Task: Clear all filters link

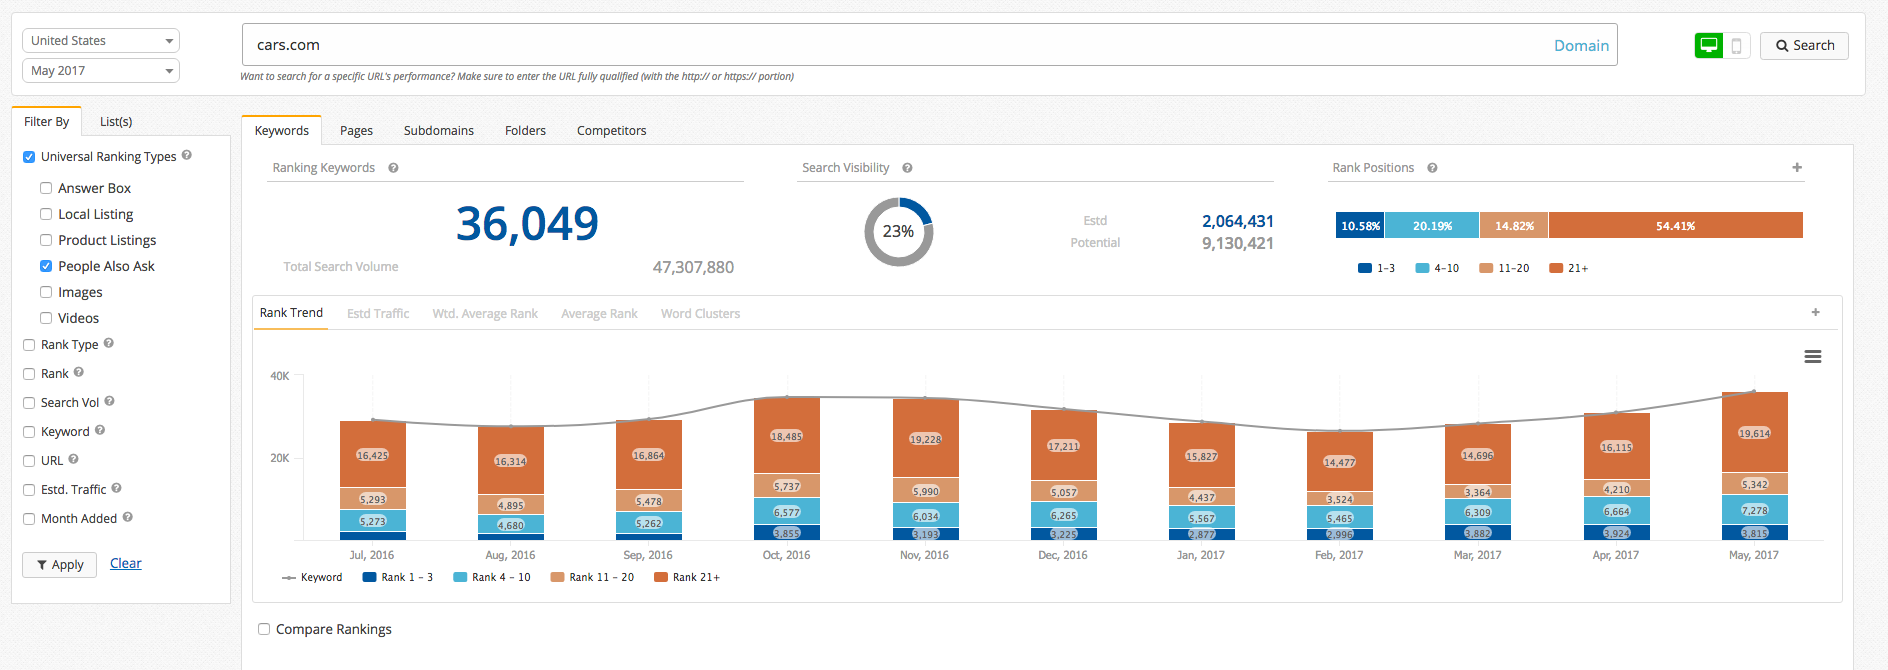Action: pyautogui.click(x=126, y=563)
